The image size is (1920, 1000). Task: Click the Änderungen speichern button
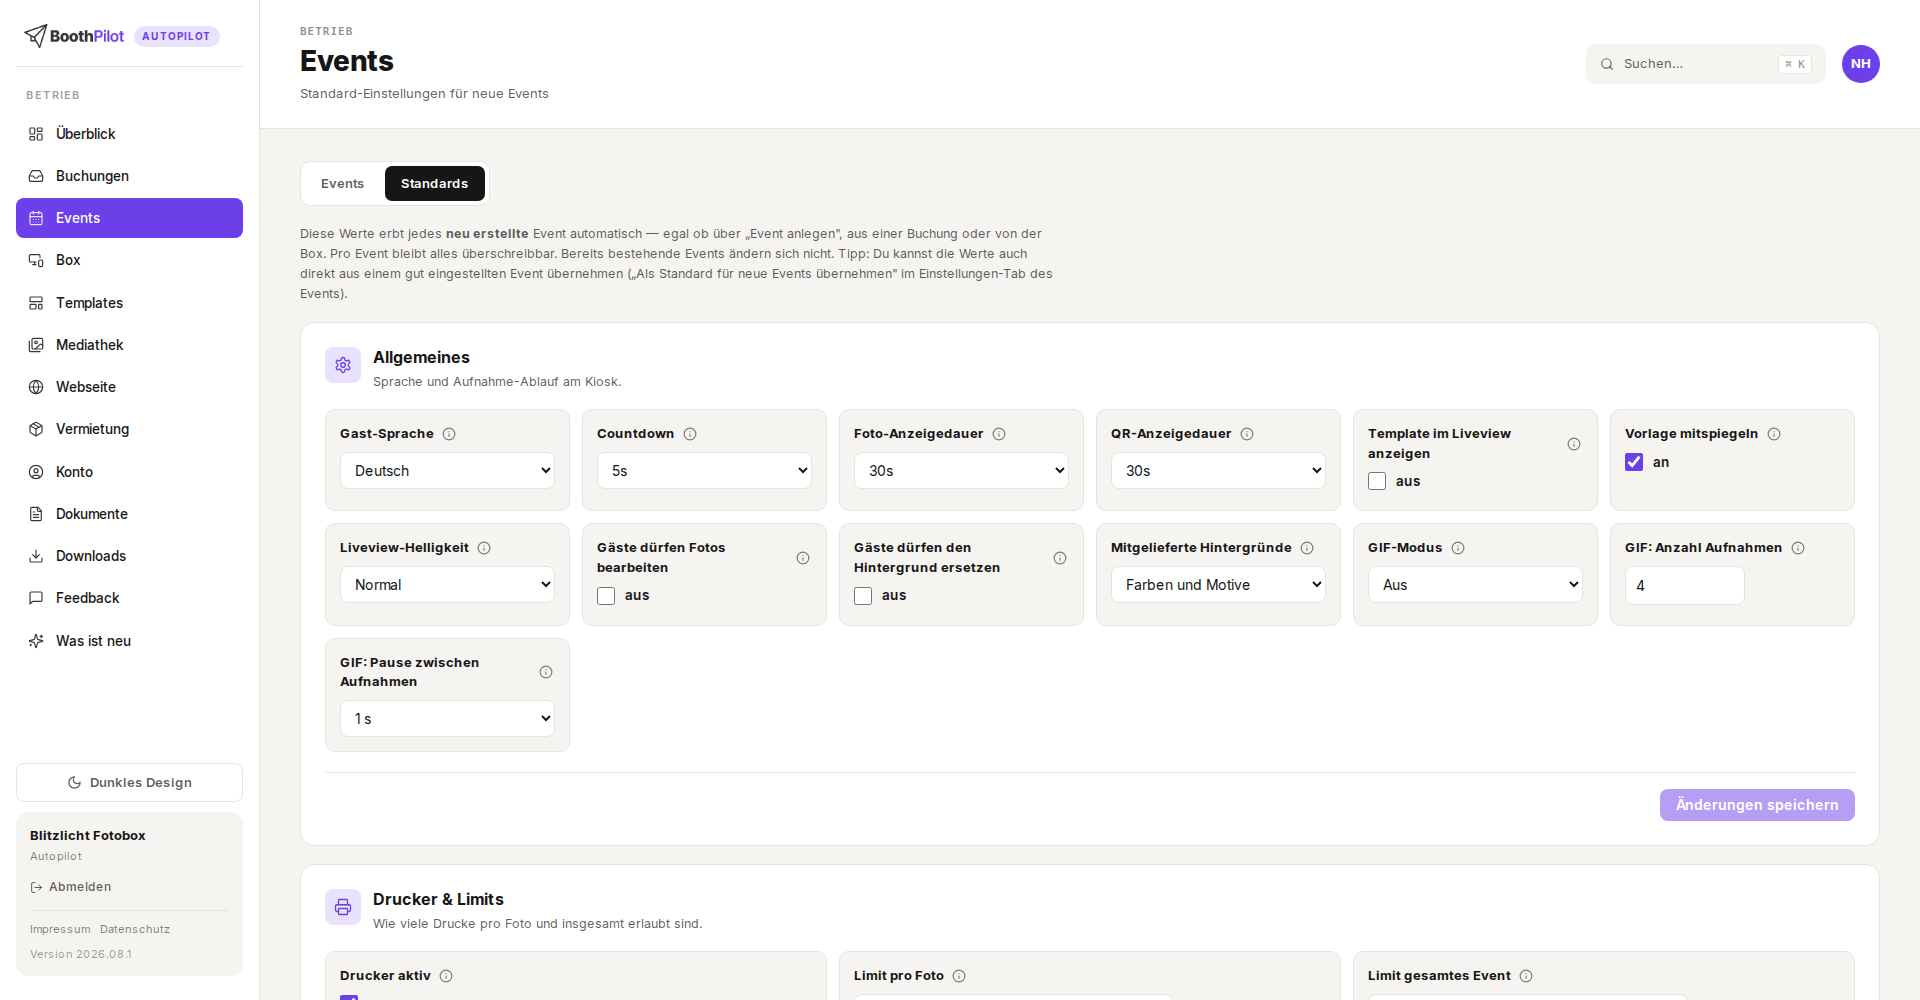click(1757, 805)
